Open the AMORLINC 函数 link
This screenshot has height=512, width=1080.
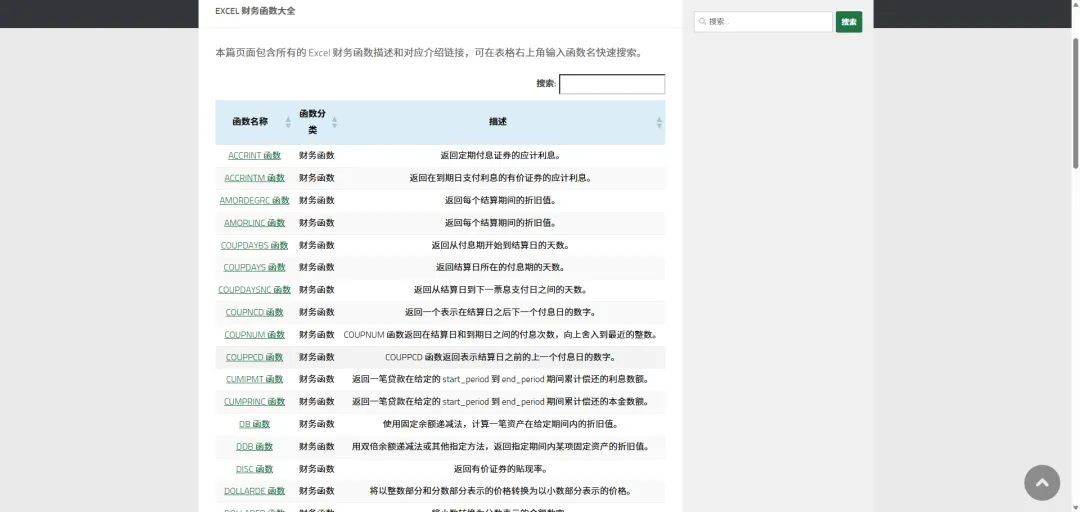coord(254,223)
